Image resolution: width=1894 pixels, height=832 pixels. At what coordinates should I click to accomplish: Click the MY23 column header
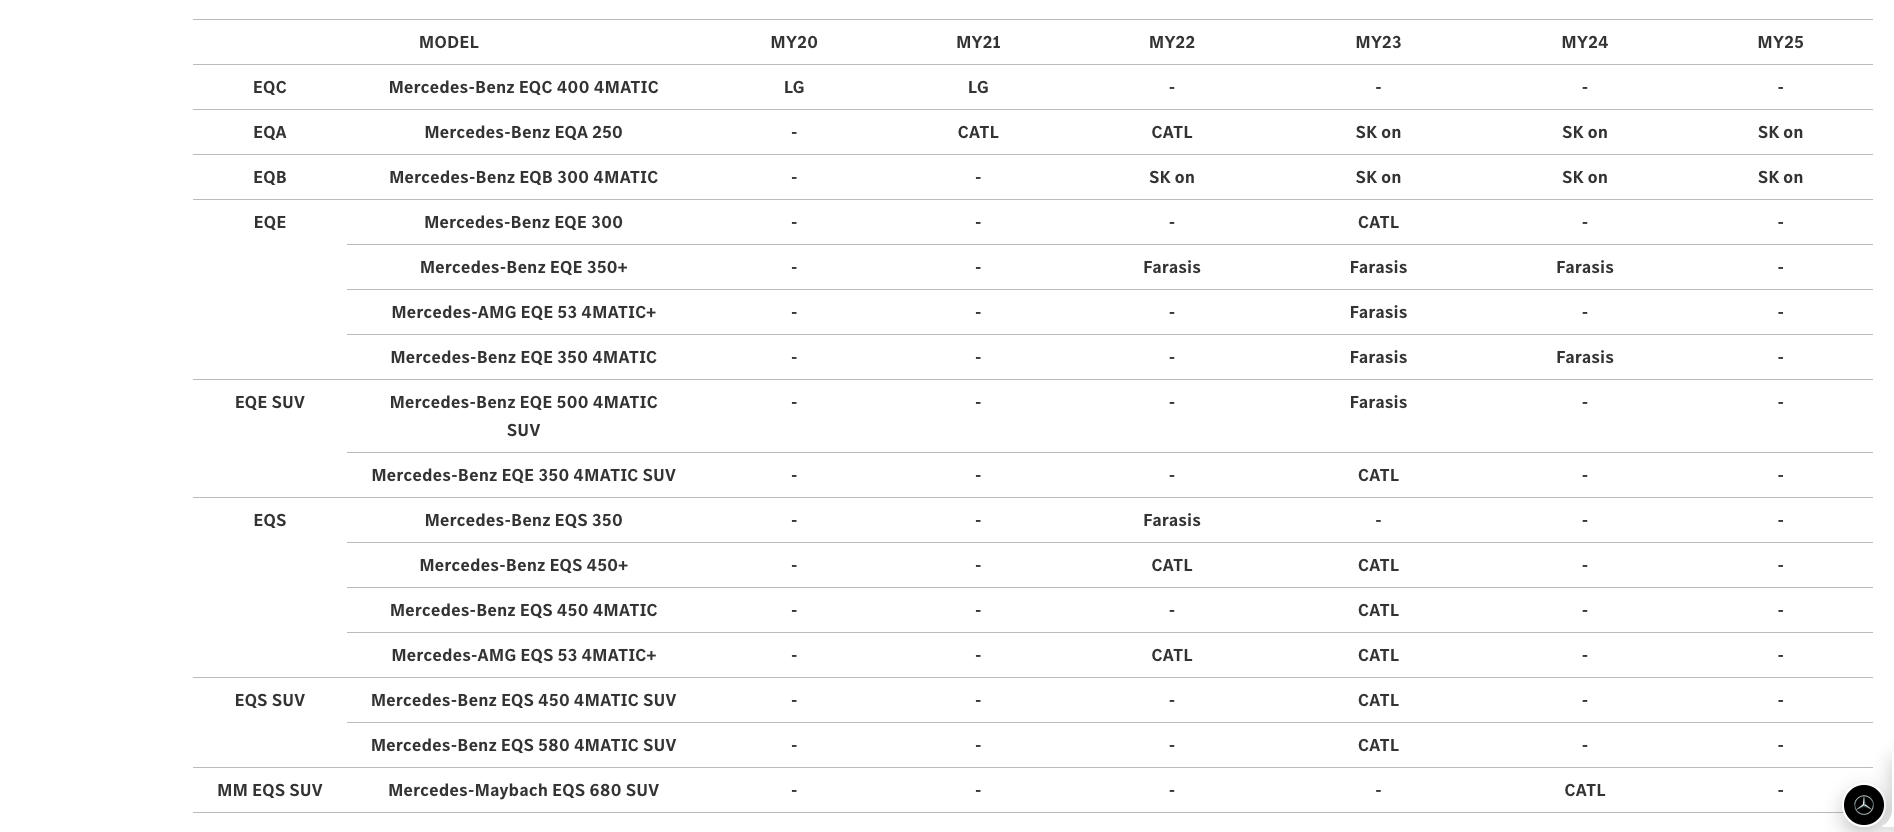point(1378,42)
